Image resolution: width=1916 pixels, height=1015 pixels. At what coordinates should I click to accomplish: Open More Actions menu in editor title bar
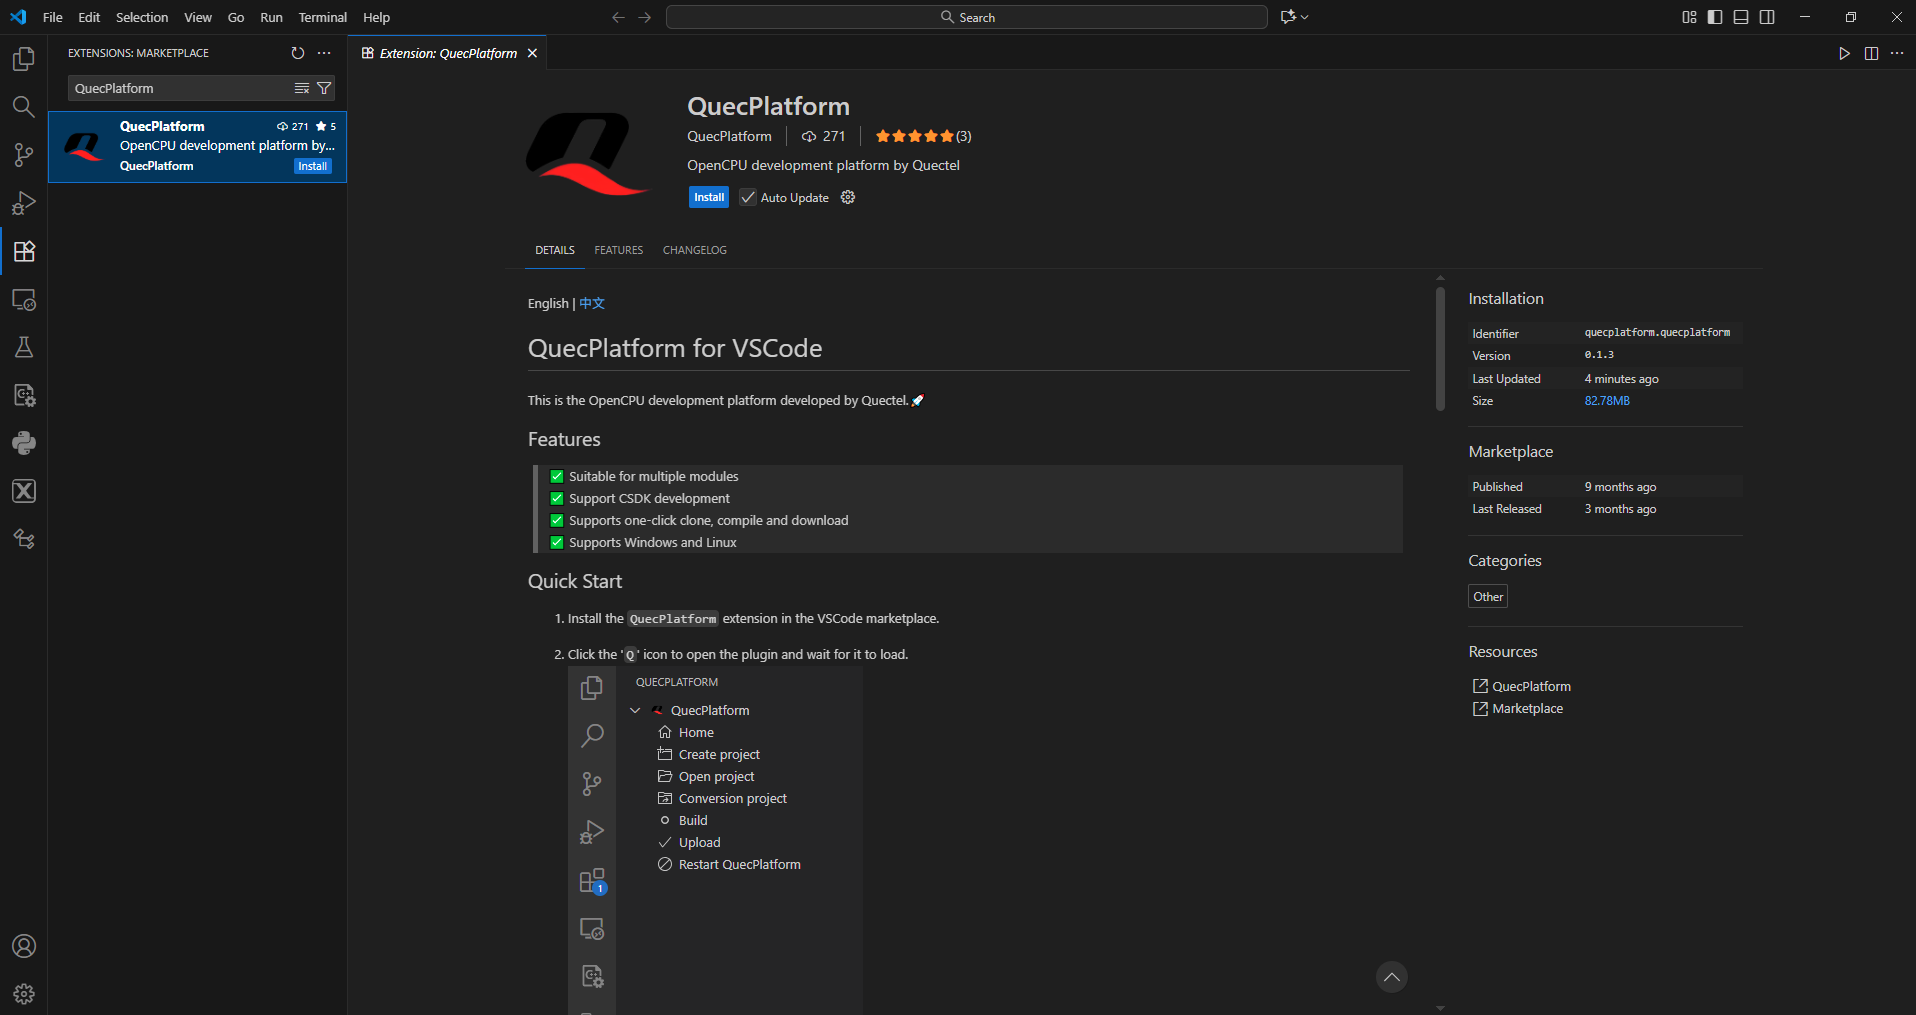click(x=1899, y=53)
